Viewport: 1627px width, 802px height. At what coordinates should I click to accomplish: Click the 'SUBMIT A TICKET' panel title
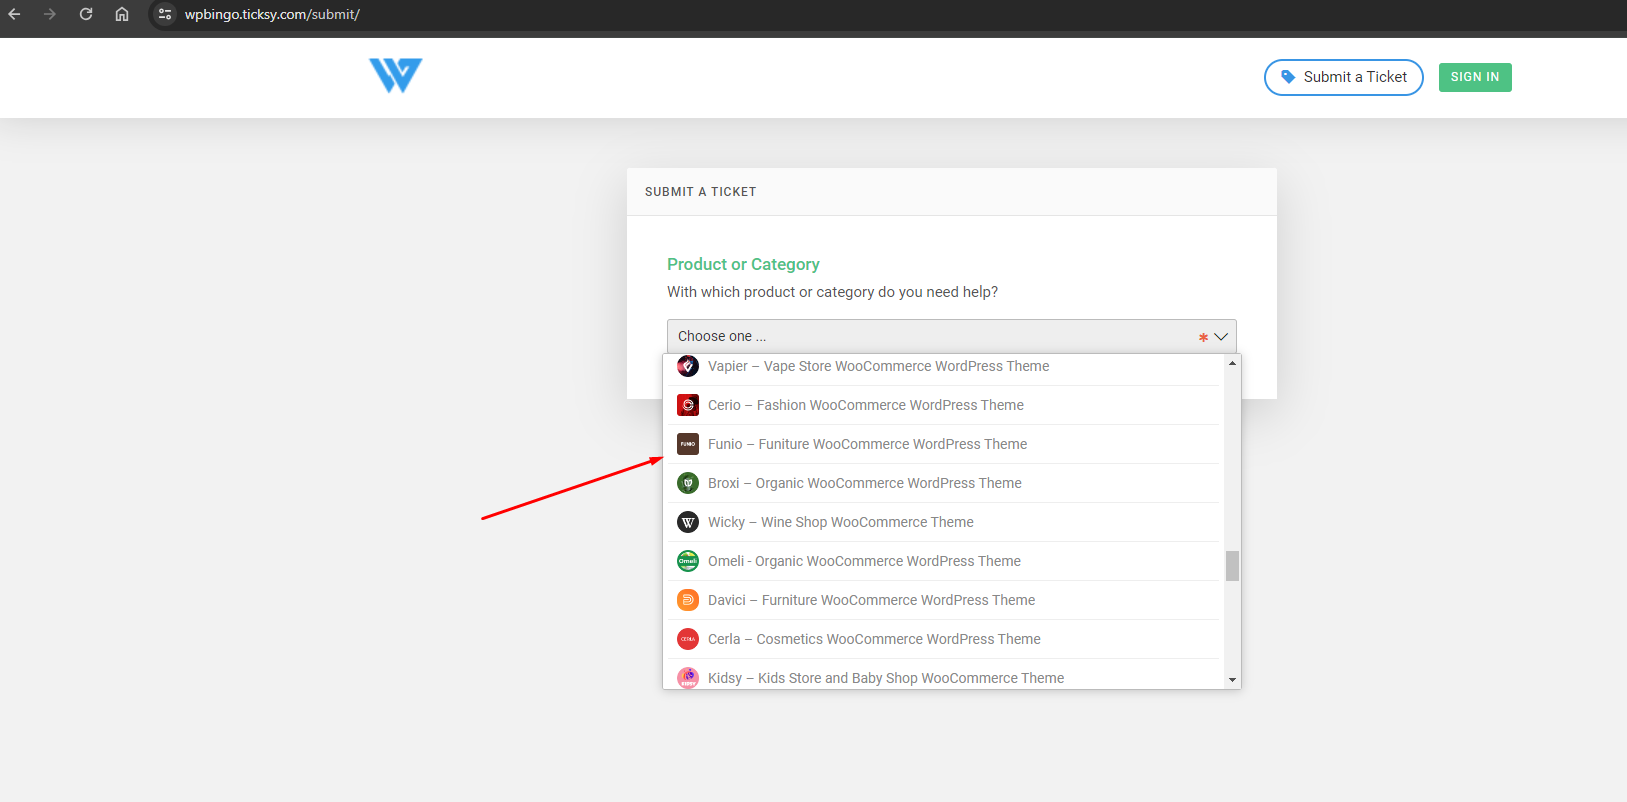(x=700, y=192)
